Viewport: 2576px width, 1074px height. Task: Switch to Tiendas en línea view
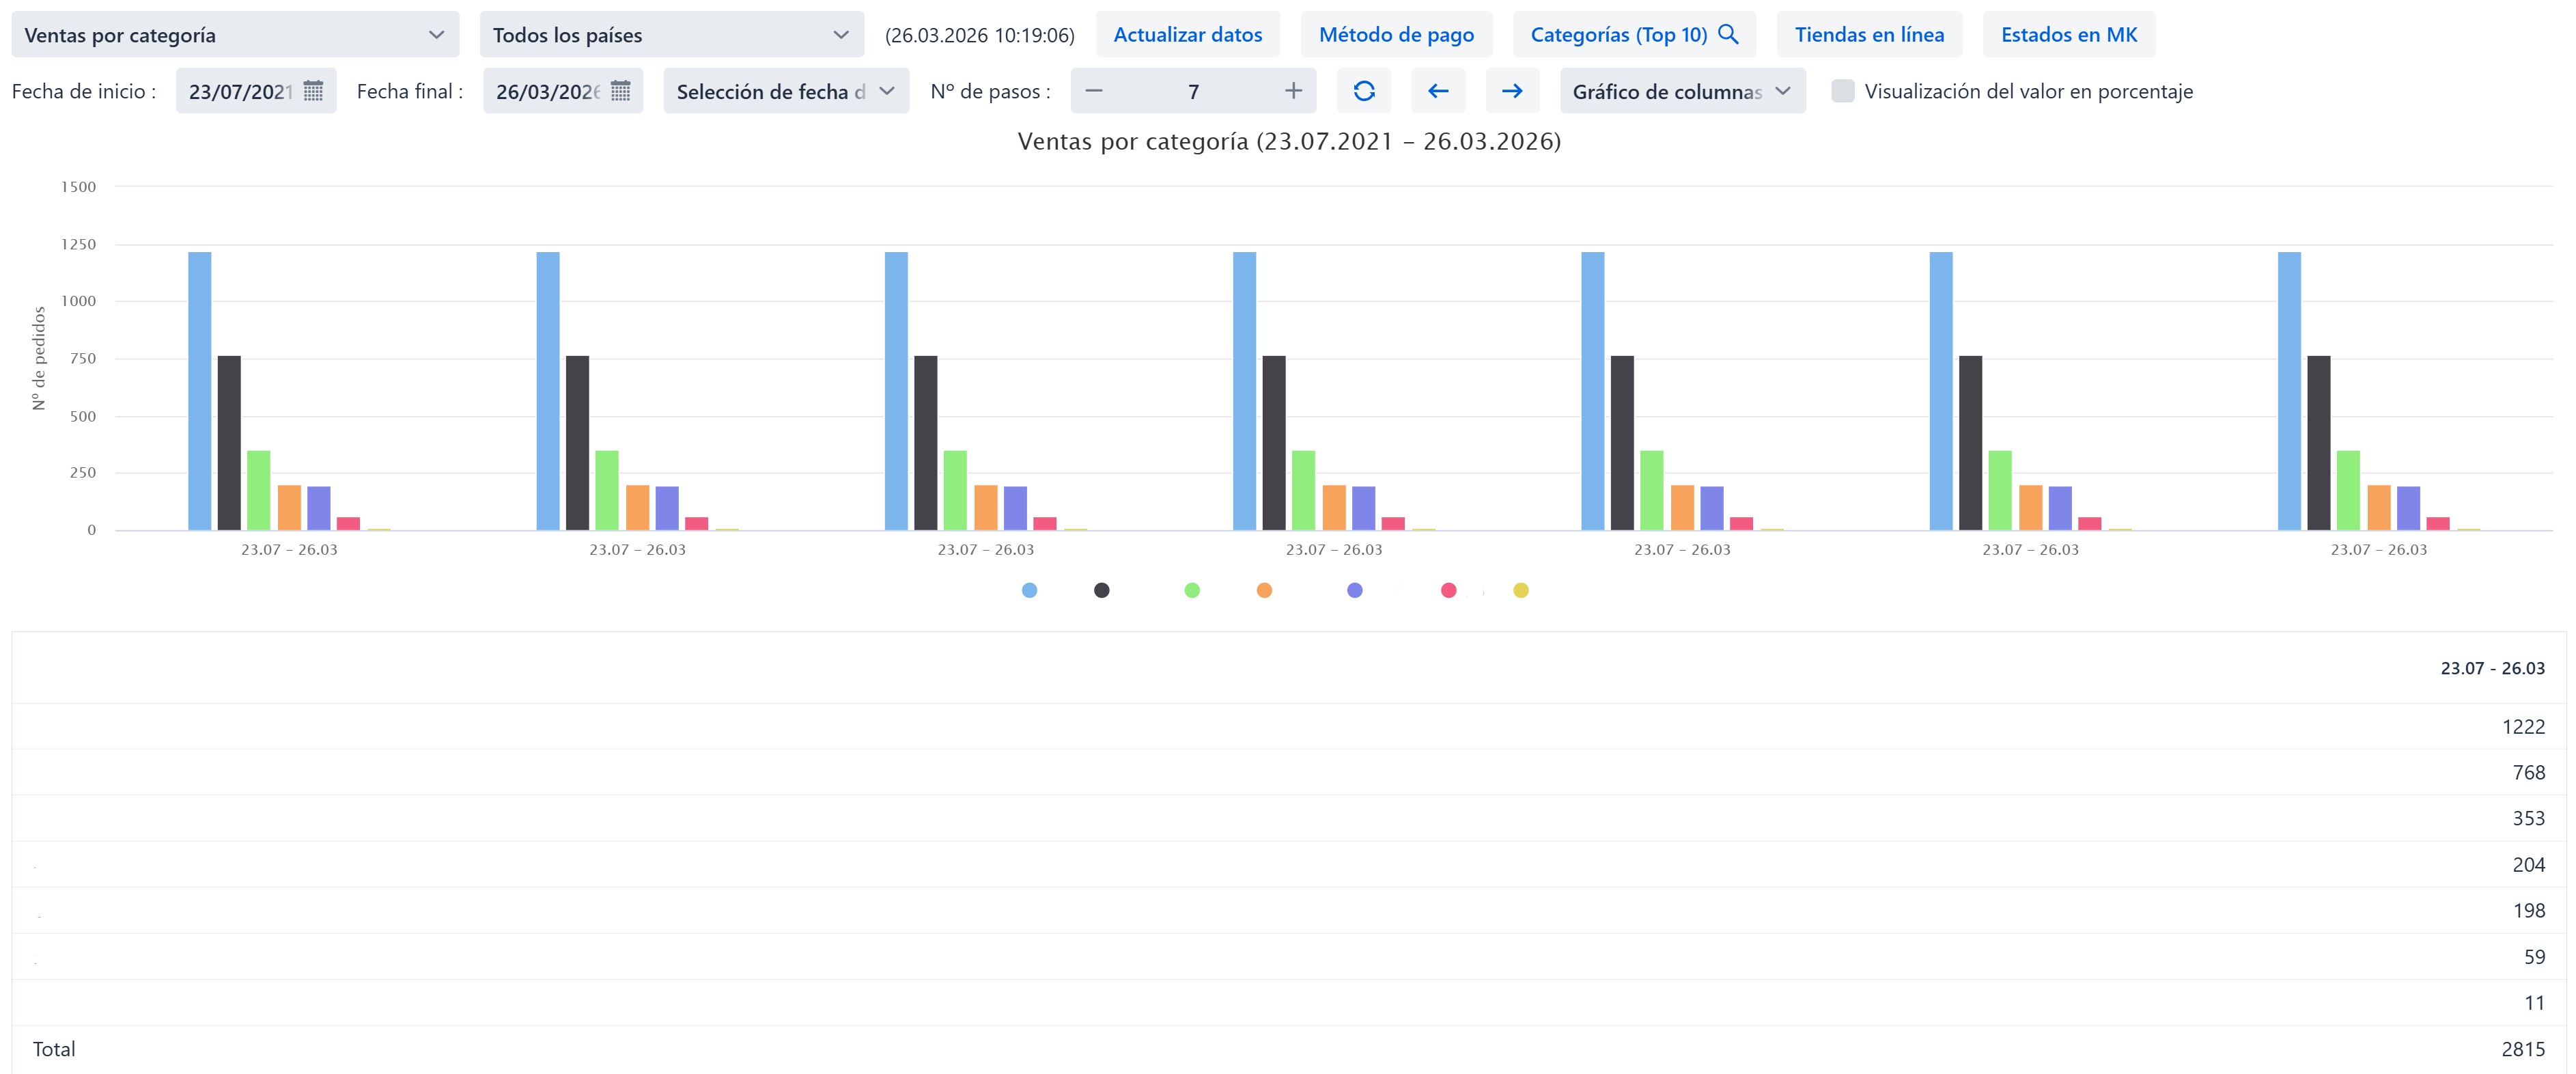click(x=1869, y=34)
